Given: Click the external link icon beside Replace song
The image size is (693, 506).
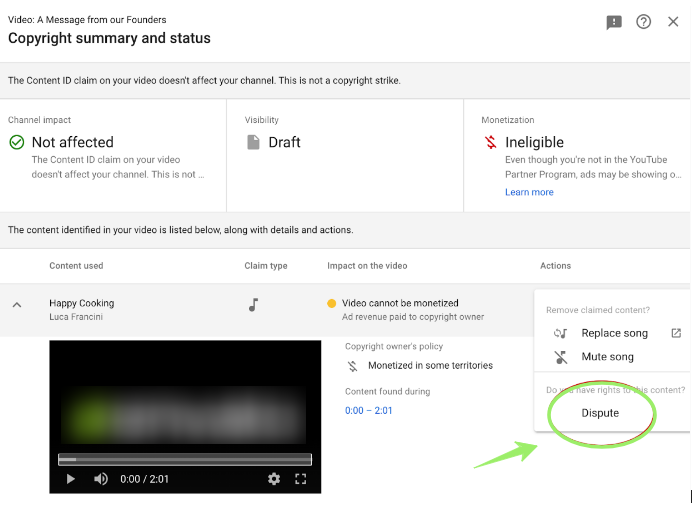Looking at the screenshot, I should click(676, 333).
